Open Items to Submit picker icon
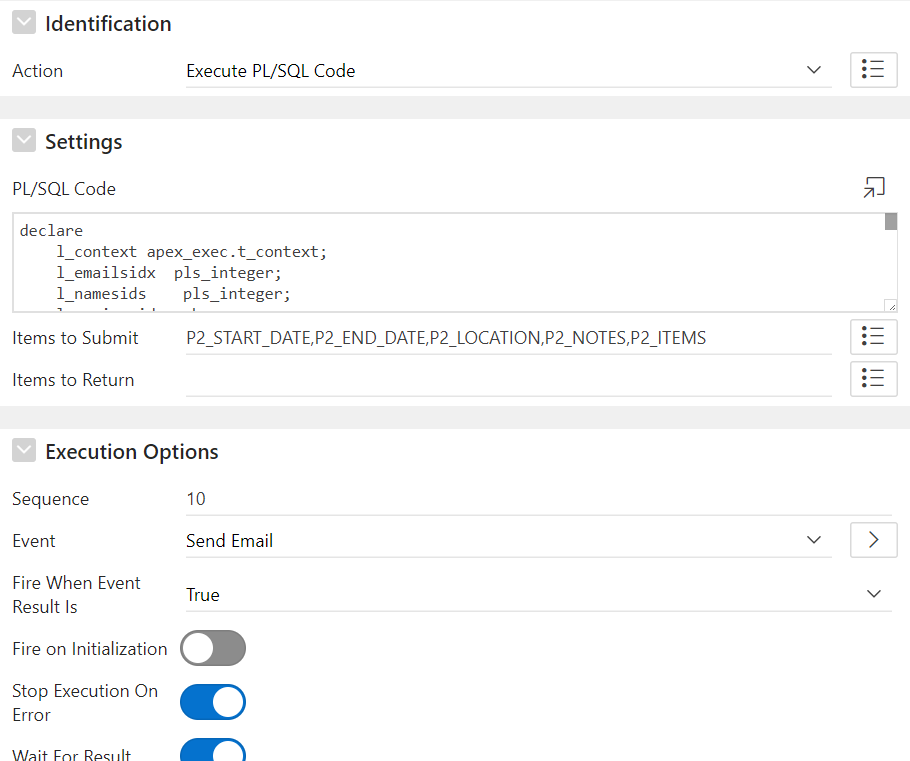The image size is (910, 761). 873,337
